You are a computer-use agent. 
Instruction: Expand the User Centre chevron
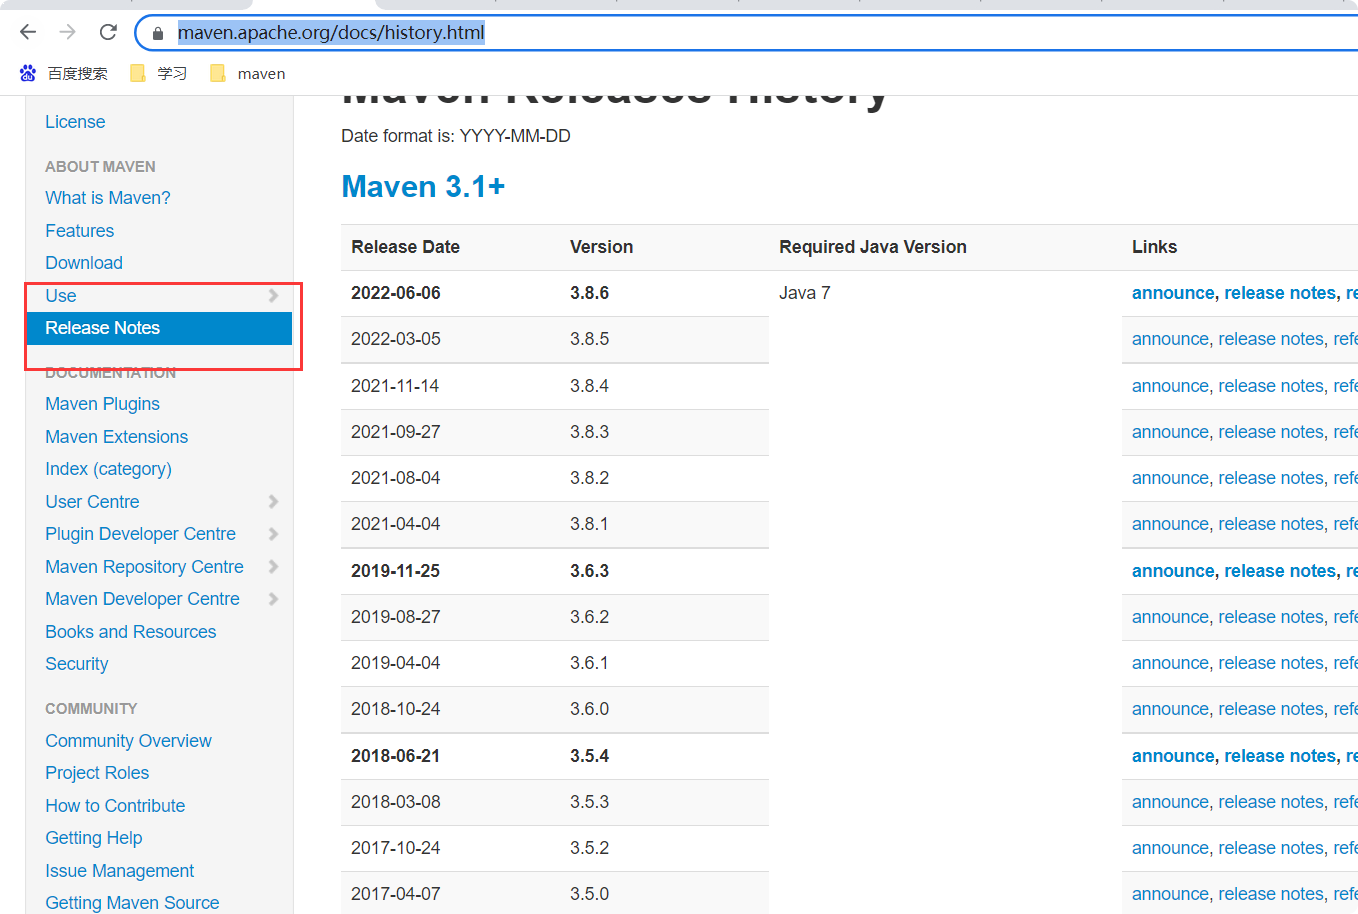click(x=273, y=501)
